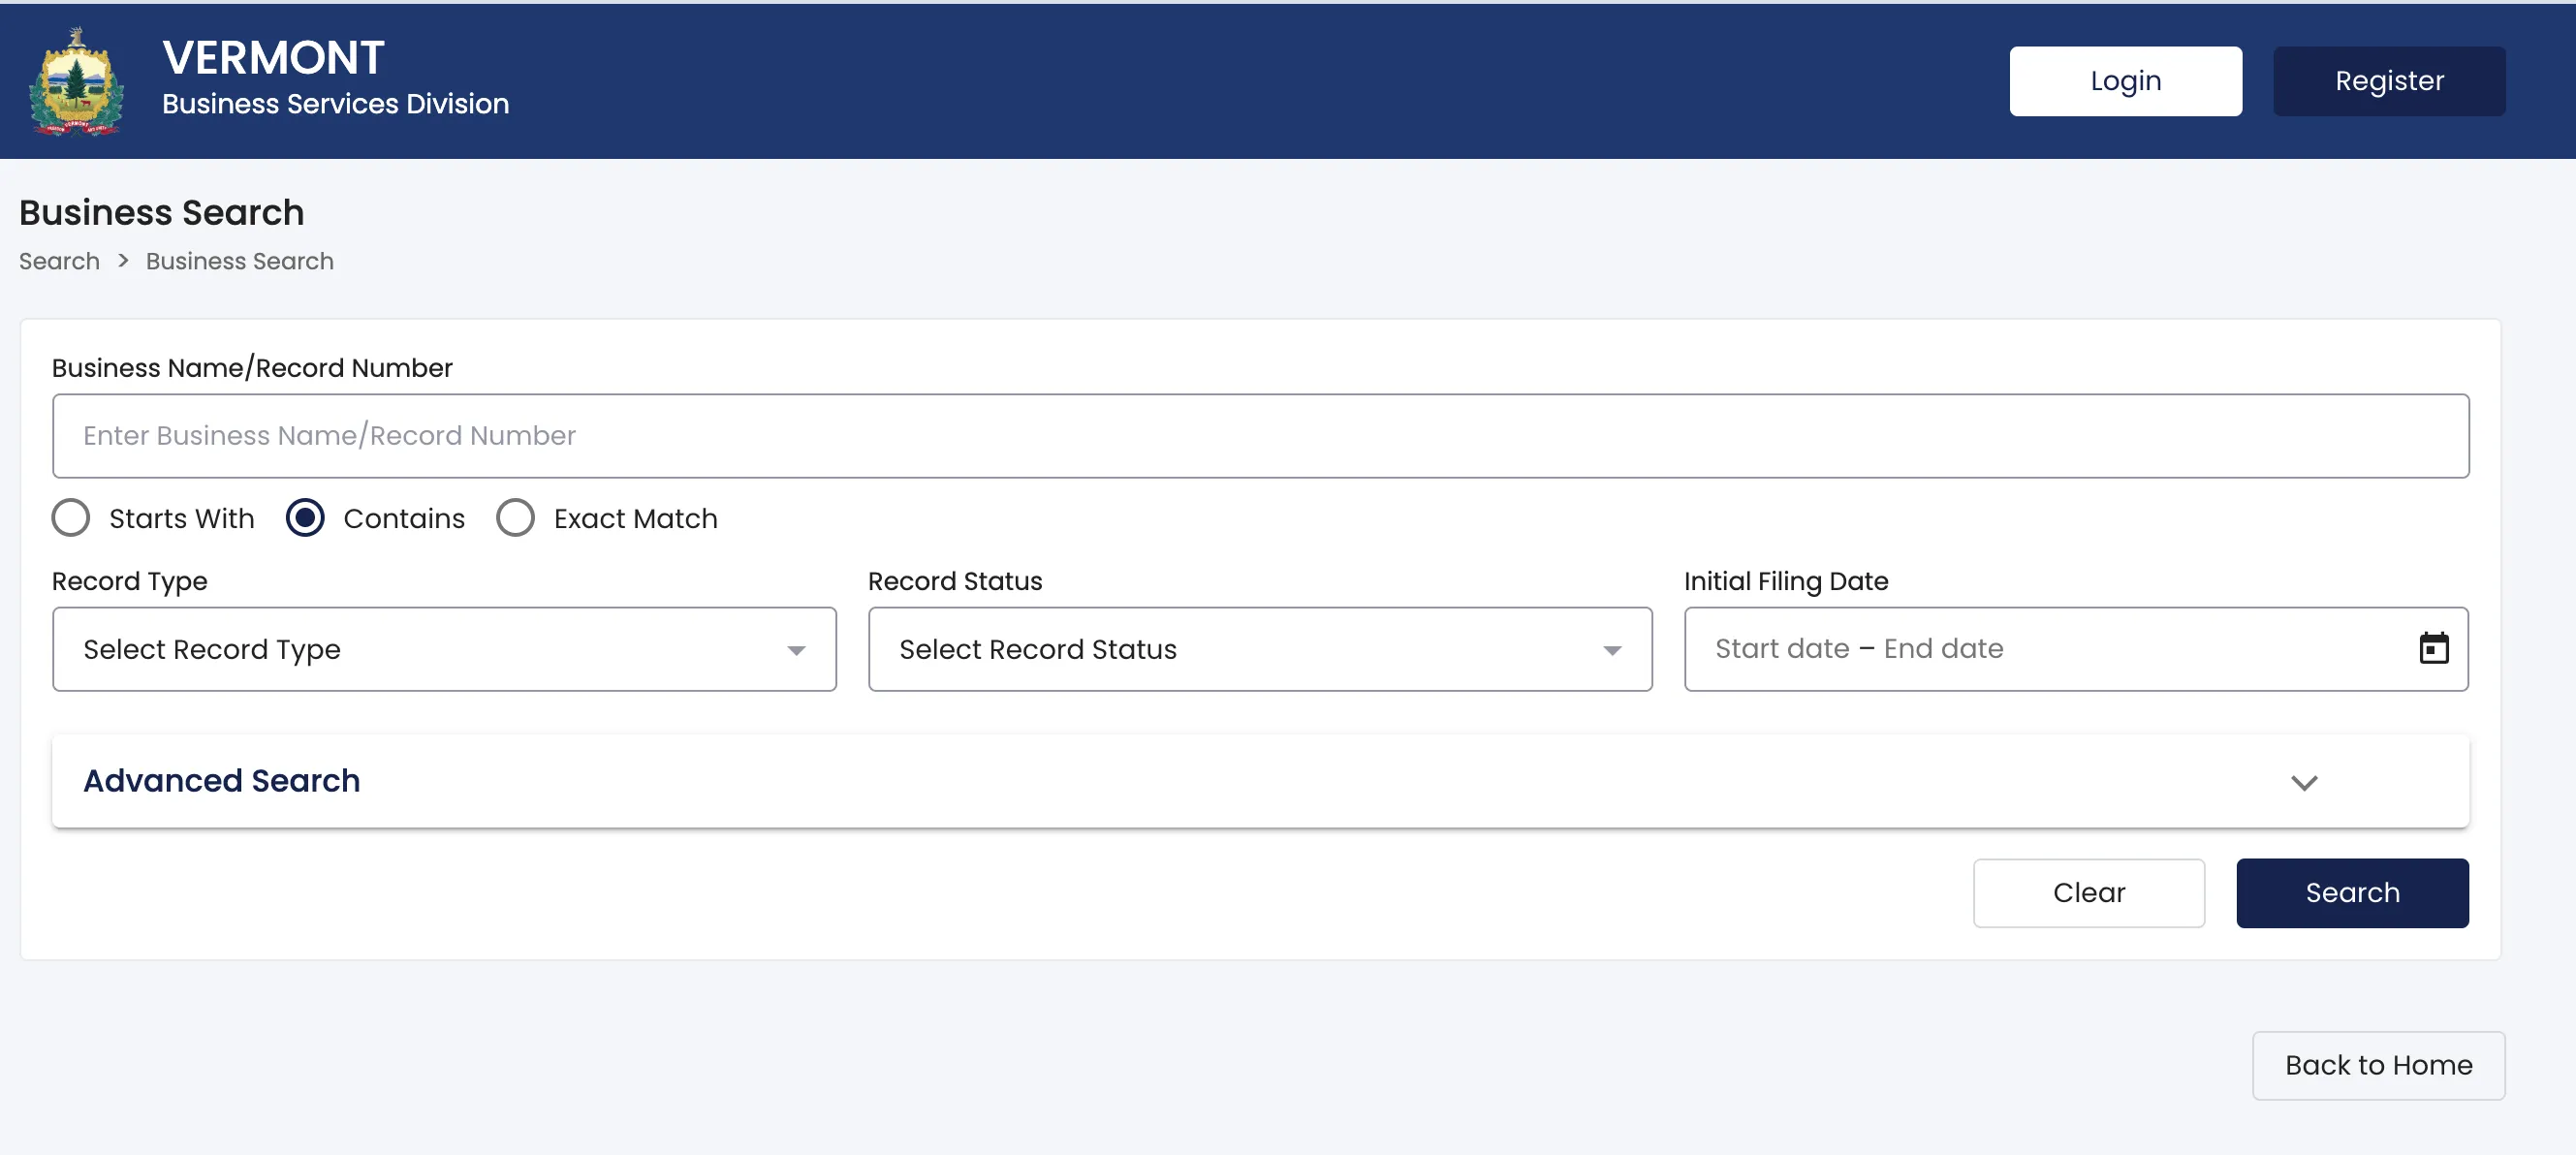
Task: Click the Business Search breadcrumb item
Action: click(x=240, y=261)
